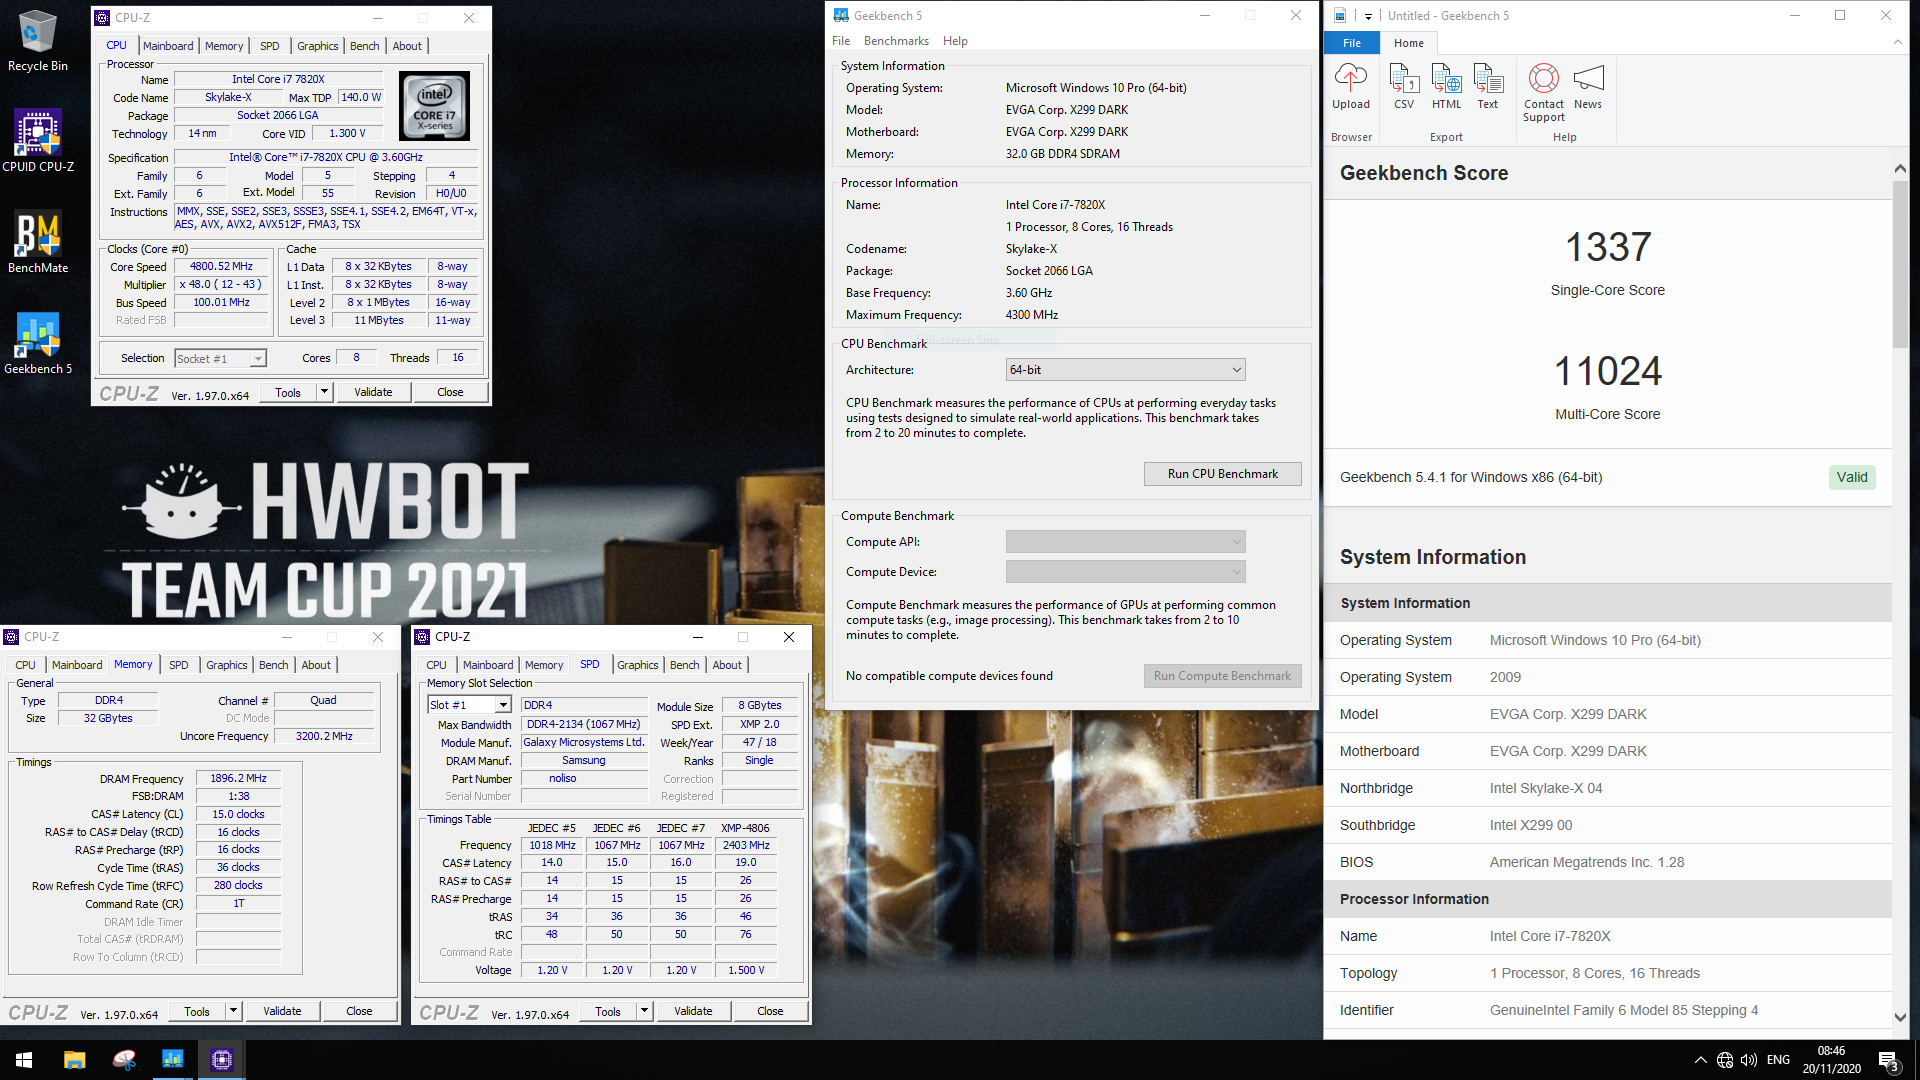Open notification center icon

1888,1061
